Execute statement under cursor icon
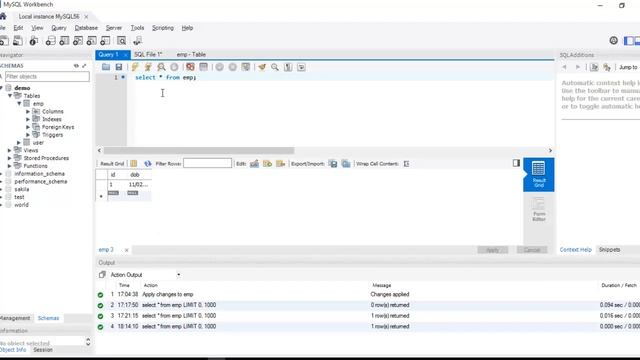 [x=148, y=67]
